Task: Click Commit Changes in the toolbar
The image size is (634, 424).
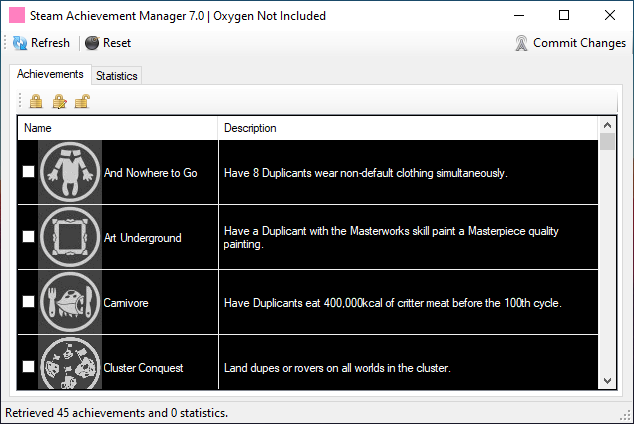Action: click(x=571, y=43)
